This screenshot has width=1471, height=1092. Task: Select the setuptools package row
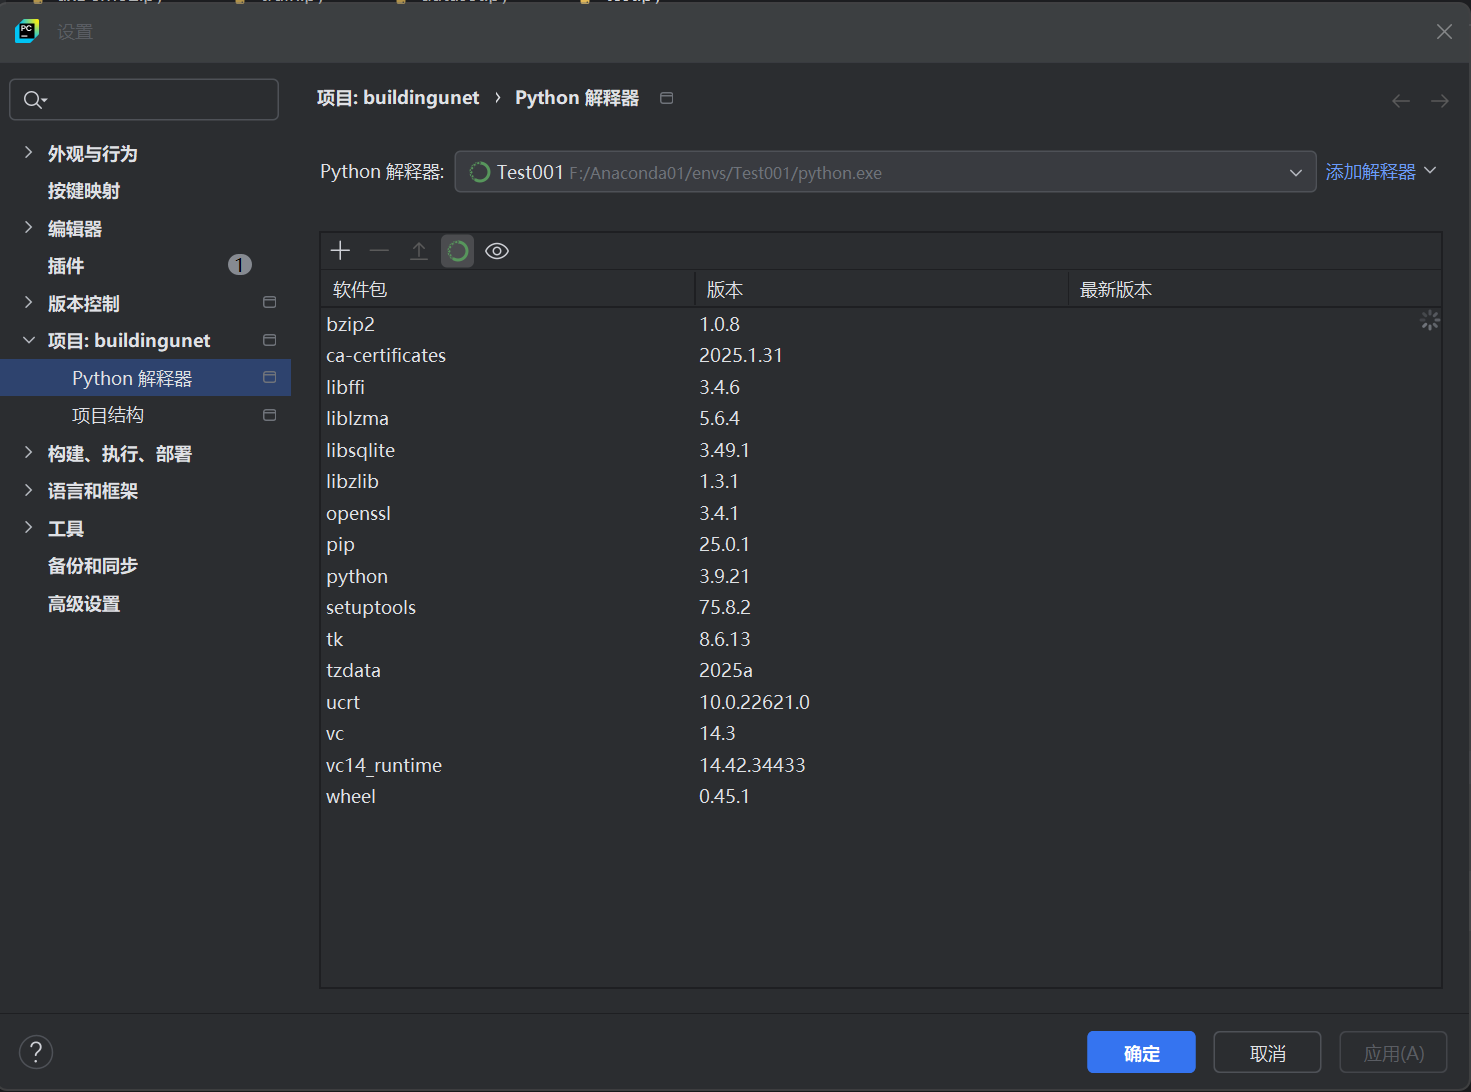[x=881, y=607]
